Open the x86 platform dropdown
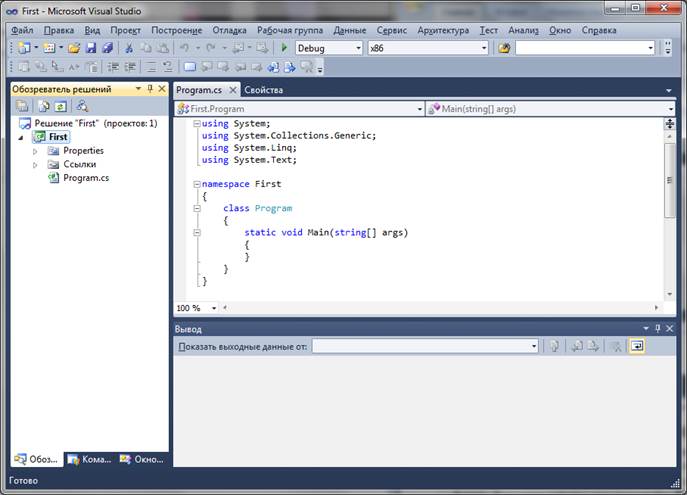Screen dimensions: 687x495 click(x=484, y=48)
